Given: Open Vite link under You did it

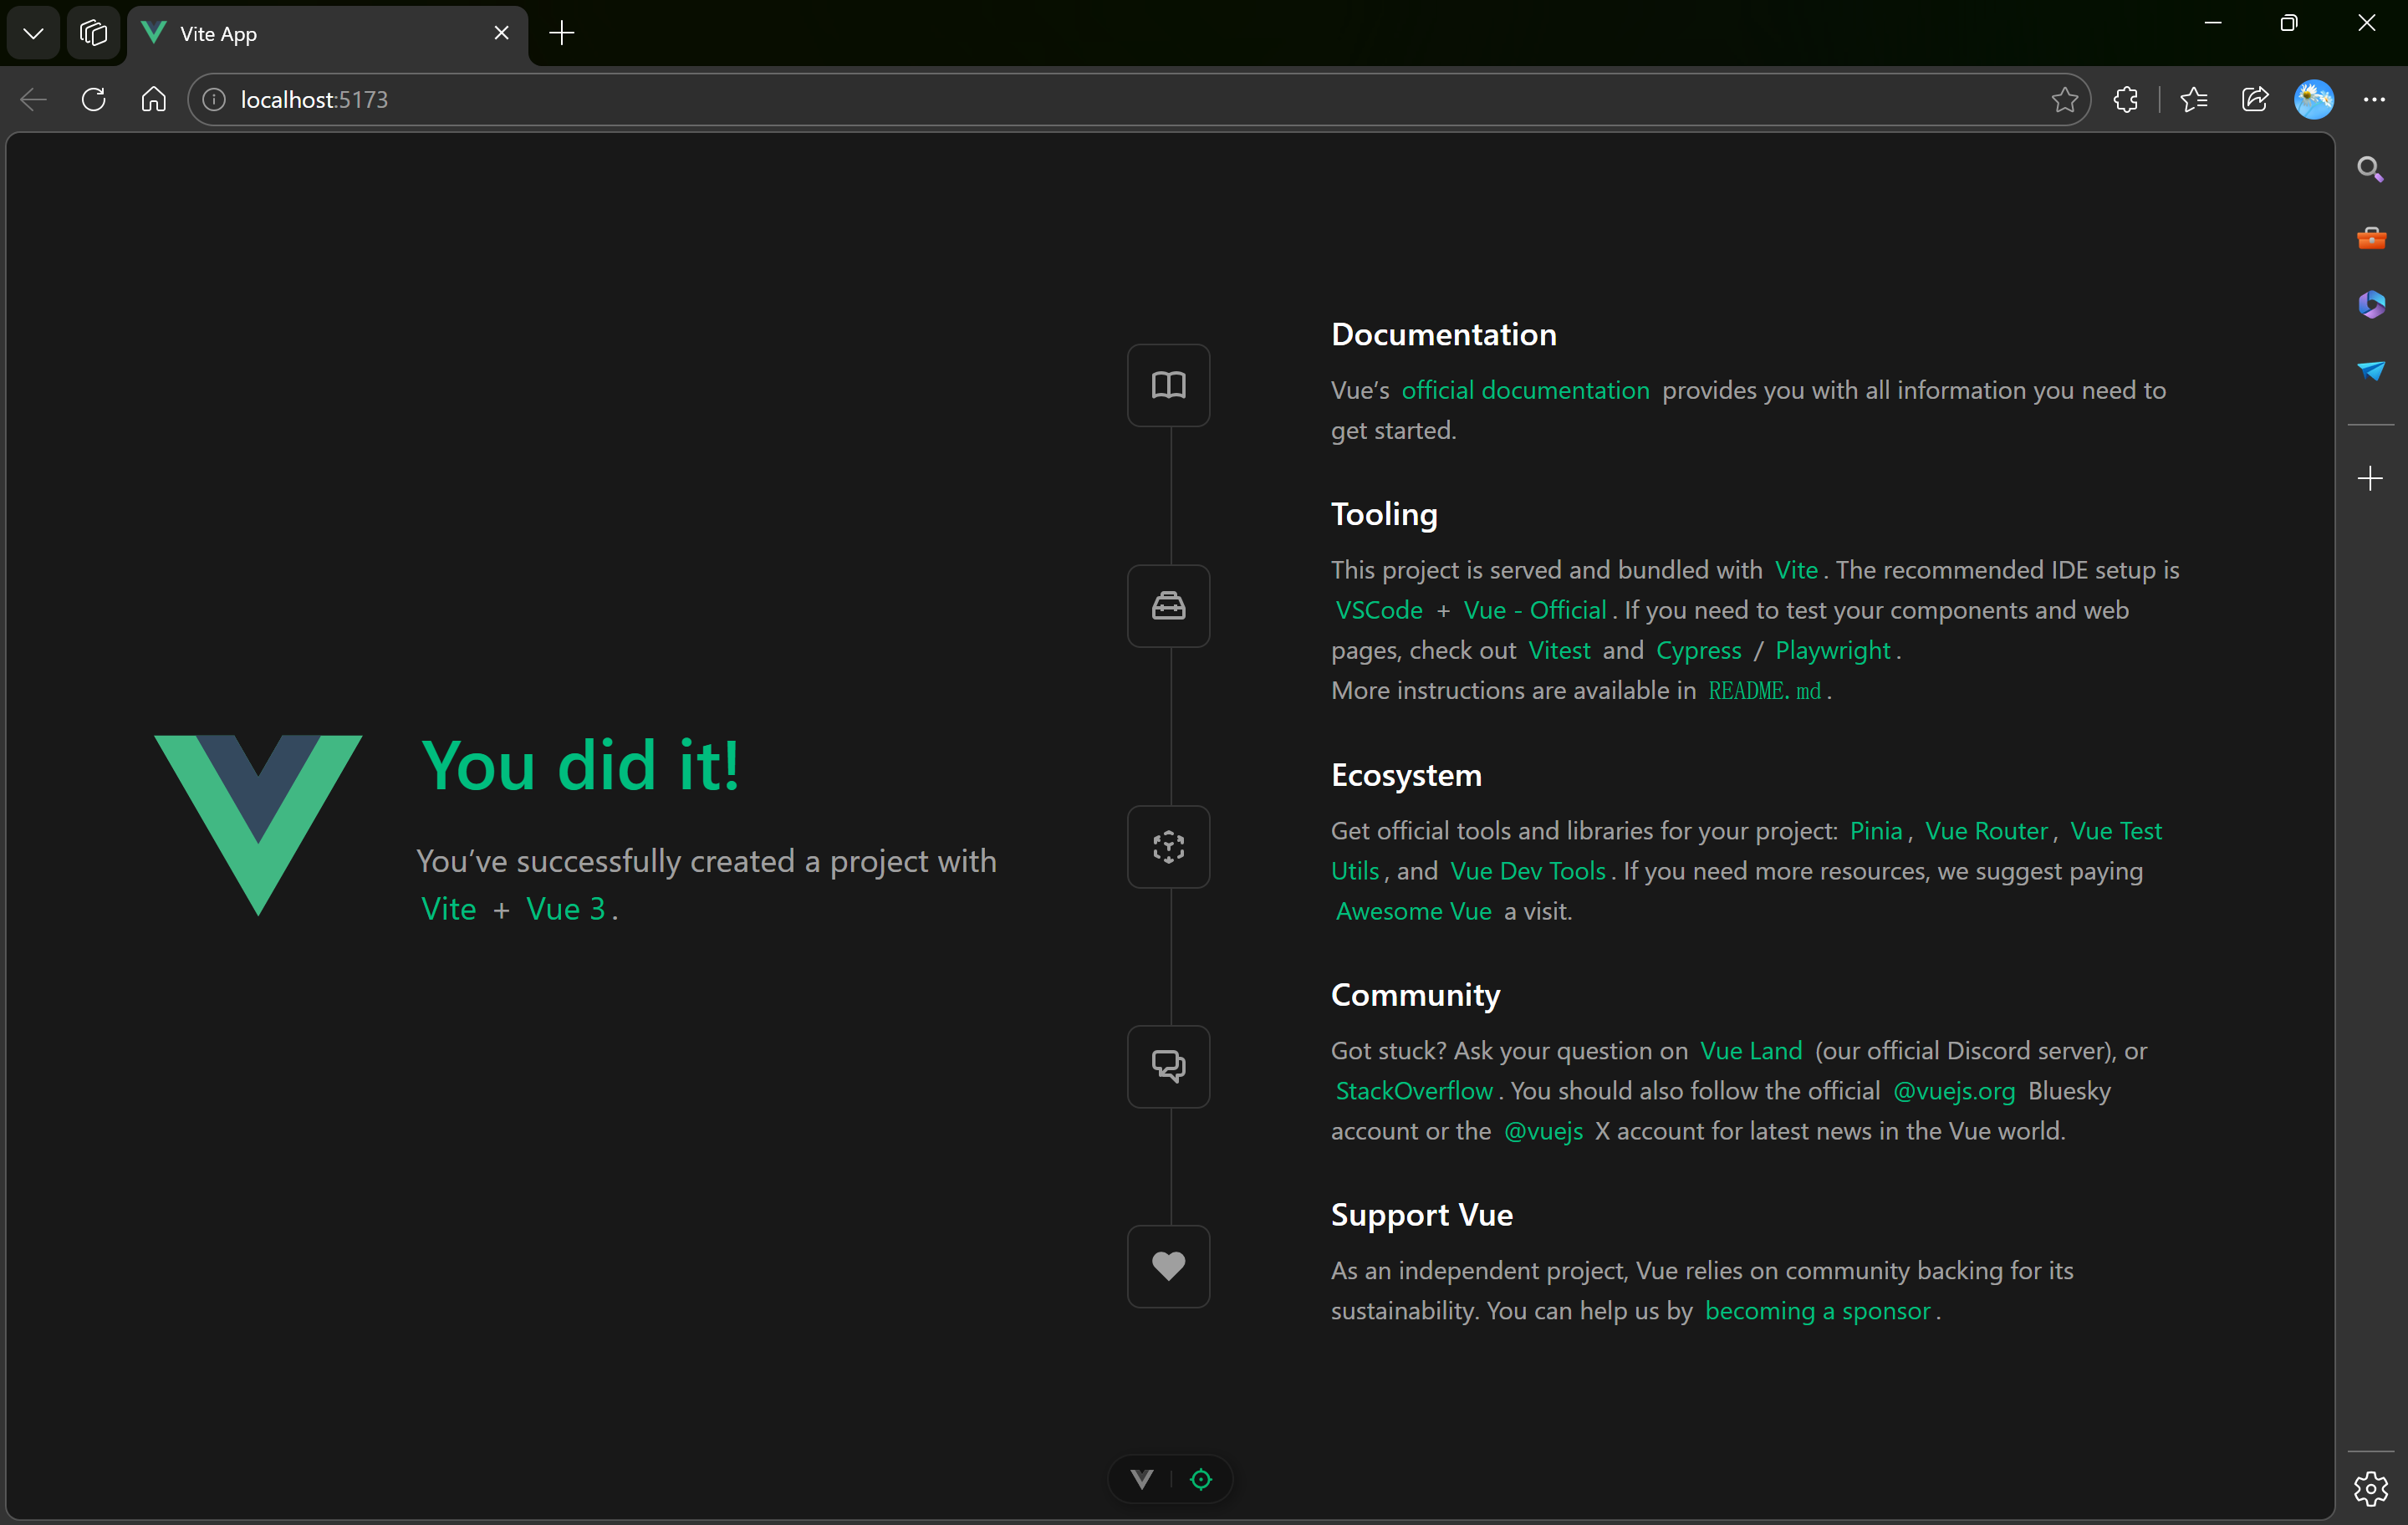Looking at the screenshot, I should (448, 909).
